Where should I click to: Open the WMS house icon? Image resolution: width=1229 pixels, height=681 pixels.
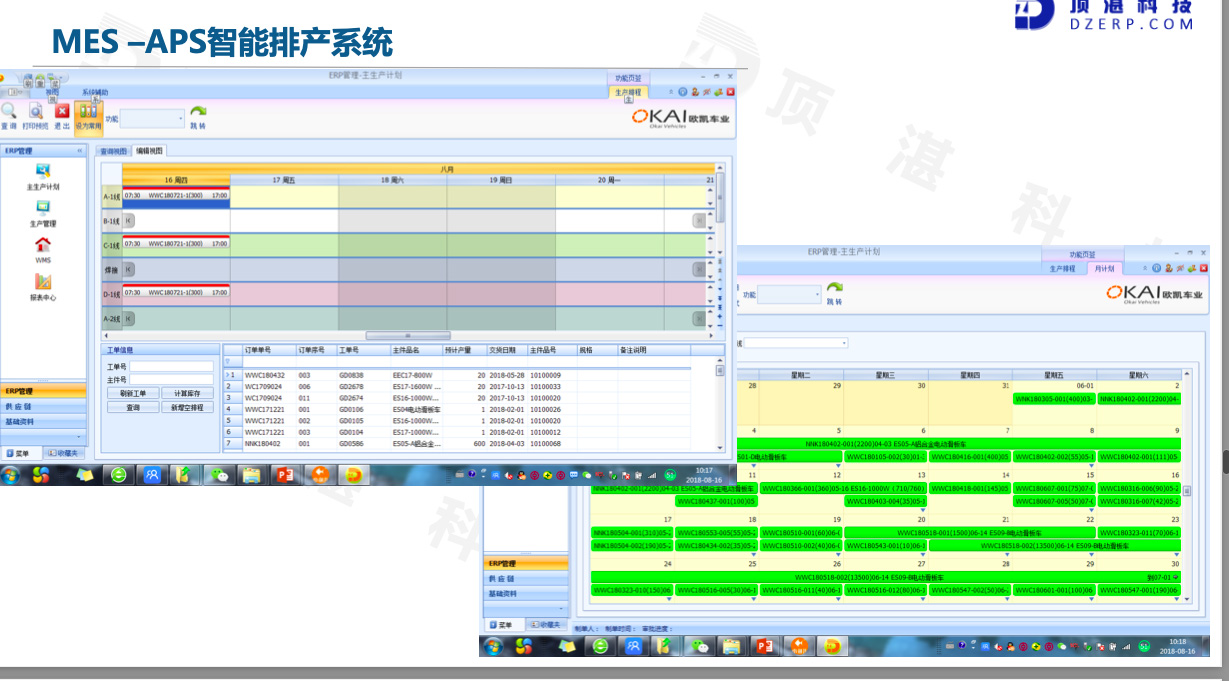[x=43, y=244]
